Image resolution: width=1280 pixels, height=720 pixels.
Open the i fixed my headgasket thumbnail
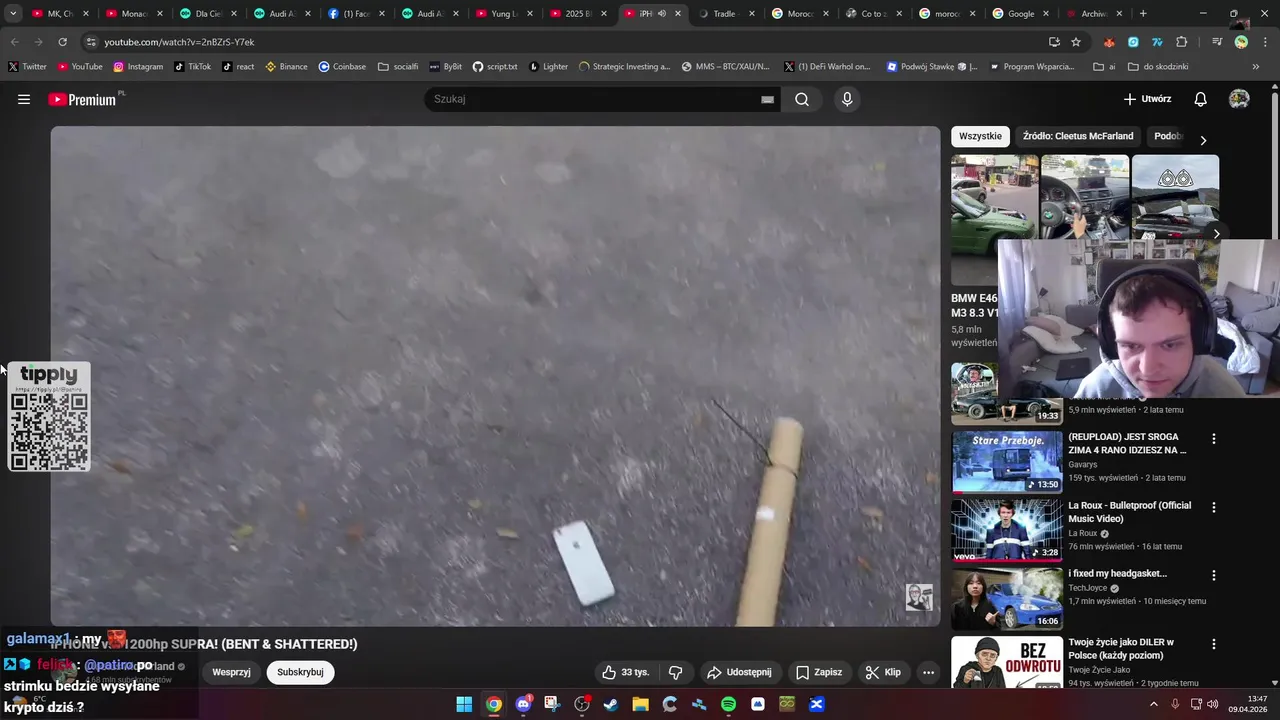1006,599
